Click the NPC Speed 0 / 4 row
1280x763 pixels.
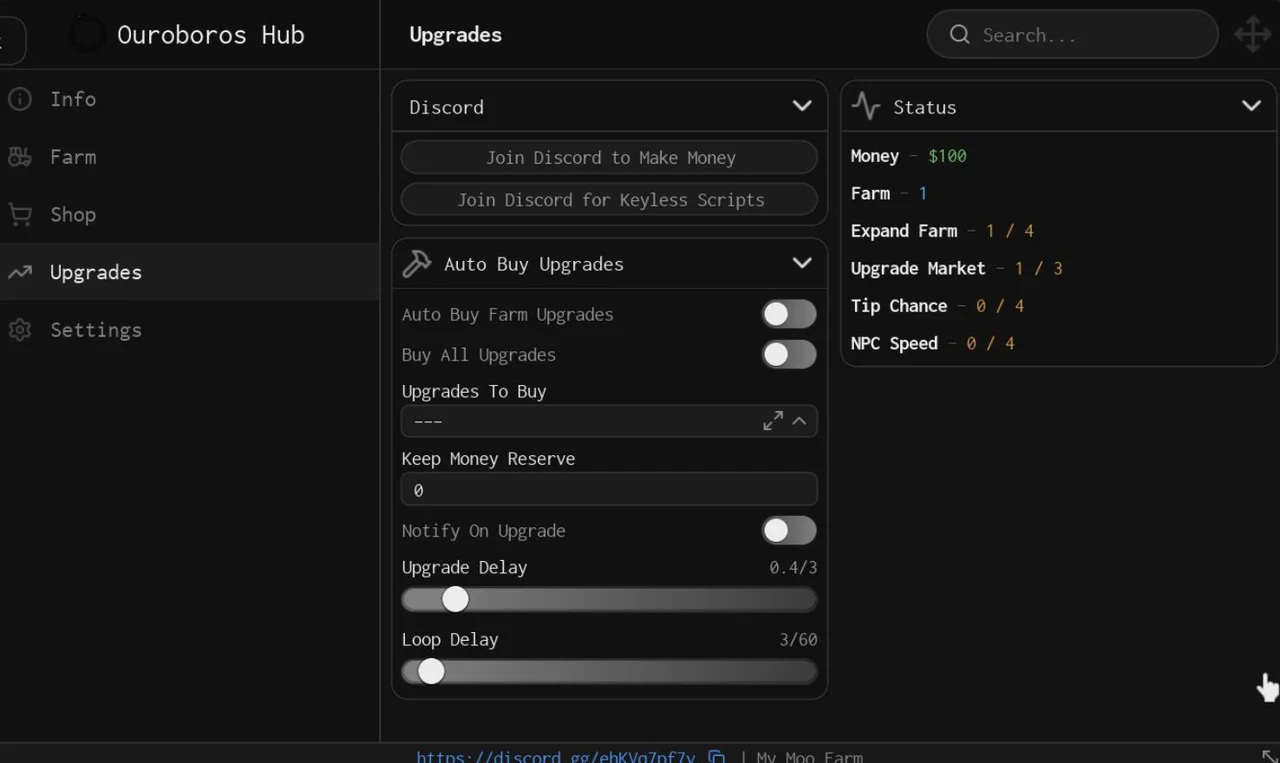point(932,343)
